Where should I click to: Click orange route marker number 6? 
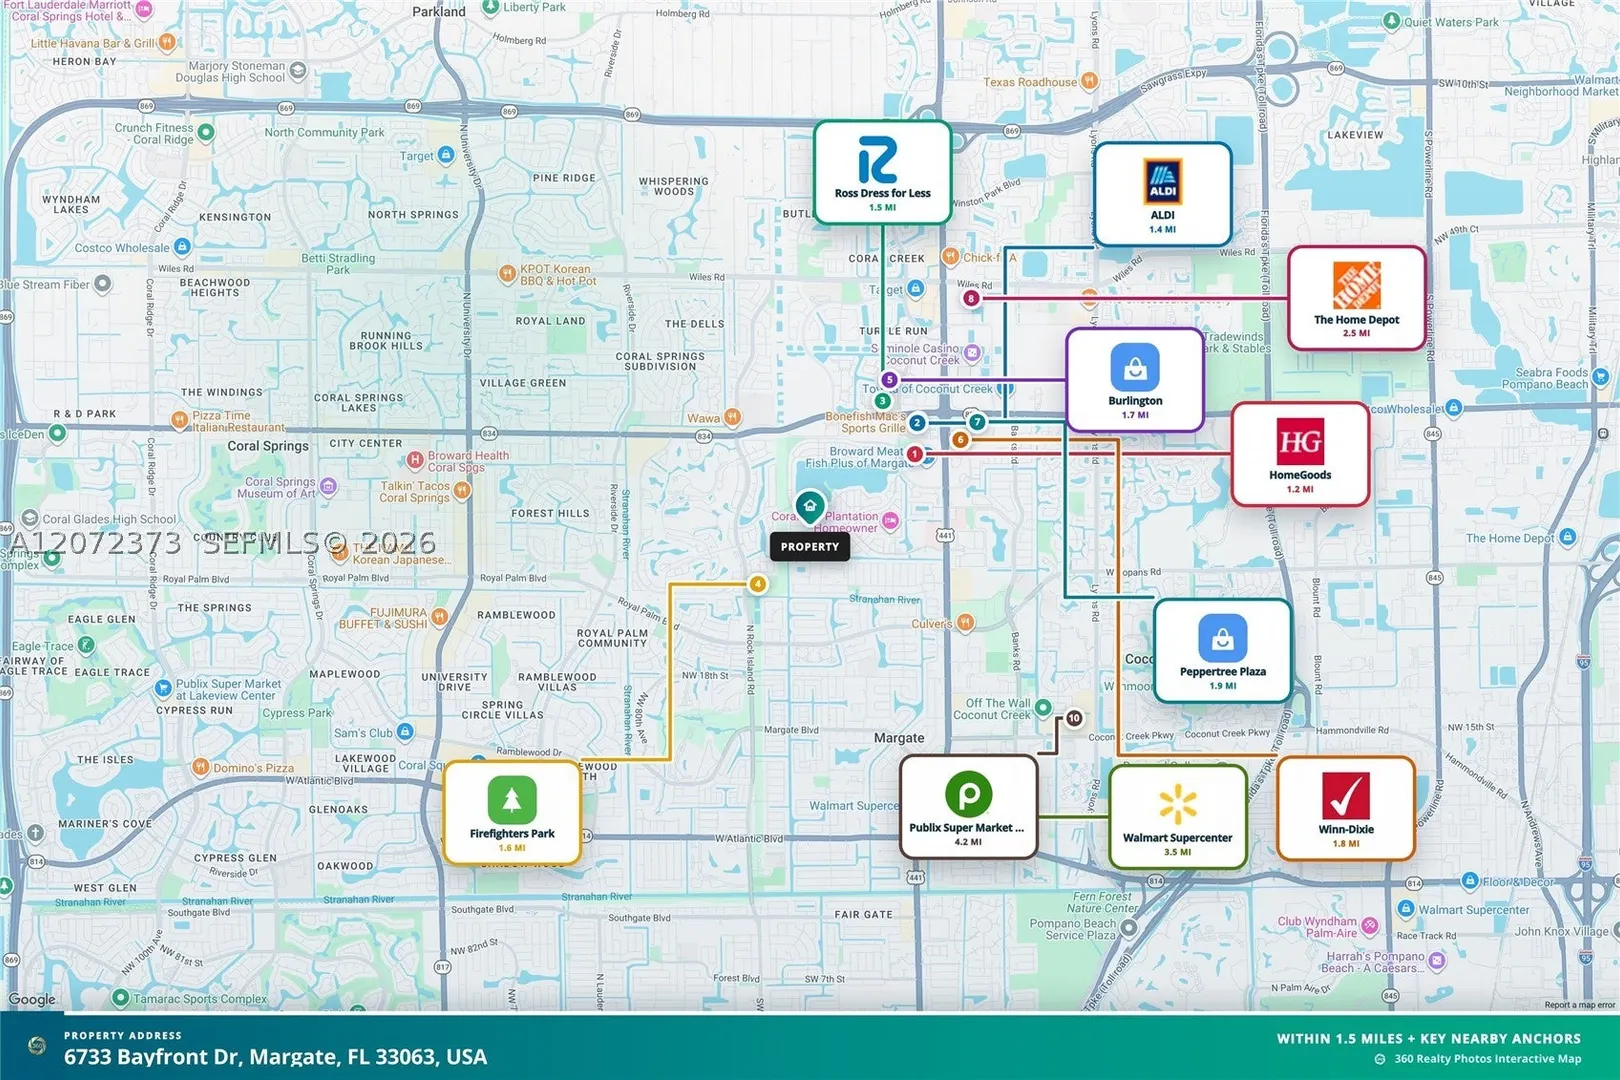[960, 440]
